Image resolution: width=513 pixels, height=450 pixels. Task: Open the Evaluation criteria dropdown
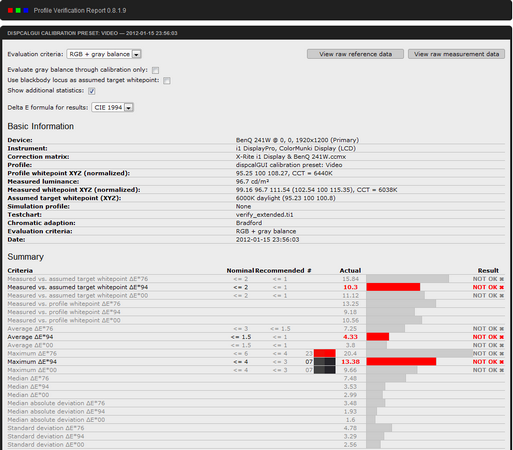(104, 54)
